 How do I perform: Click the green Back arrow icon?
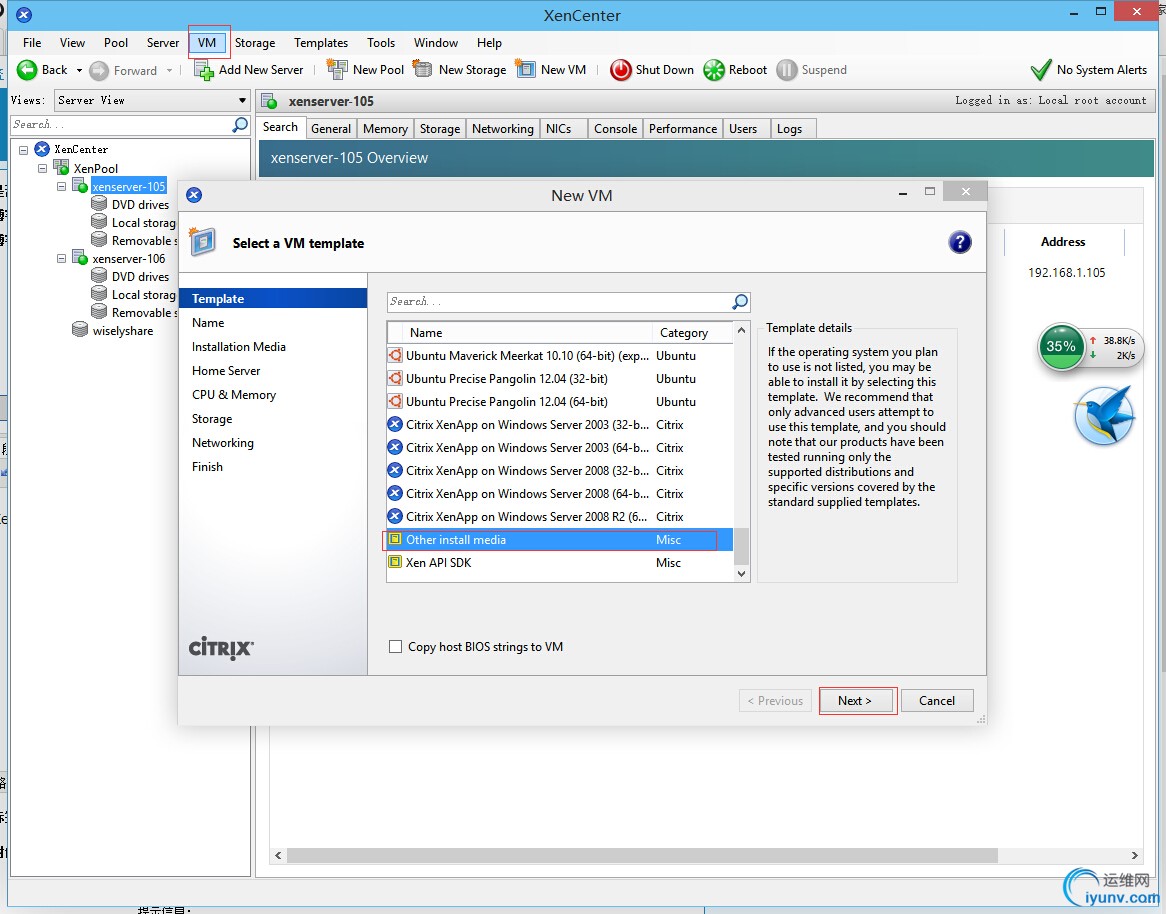(27, 70)
